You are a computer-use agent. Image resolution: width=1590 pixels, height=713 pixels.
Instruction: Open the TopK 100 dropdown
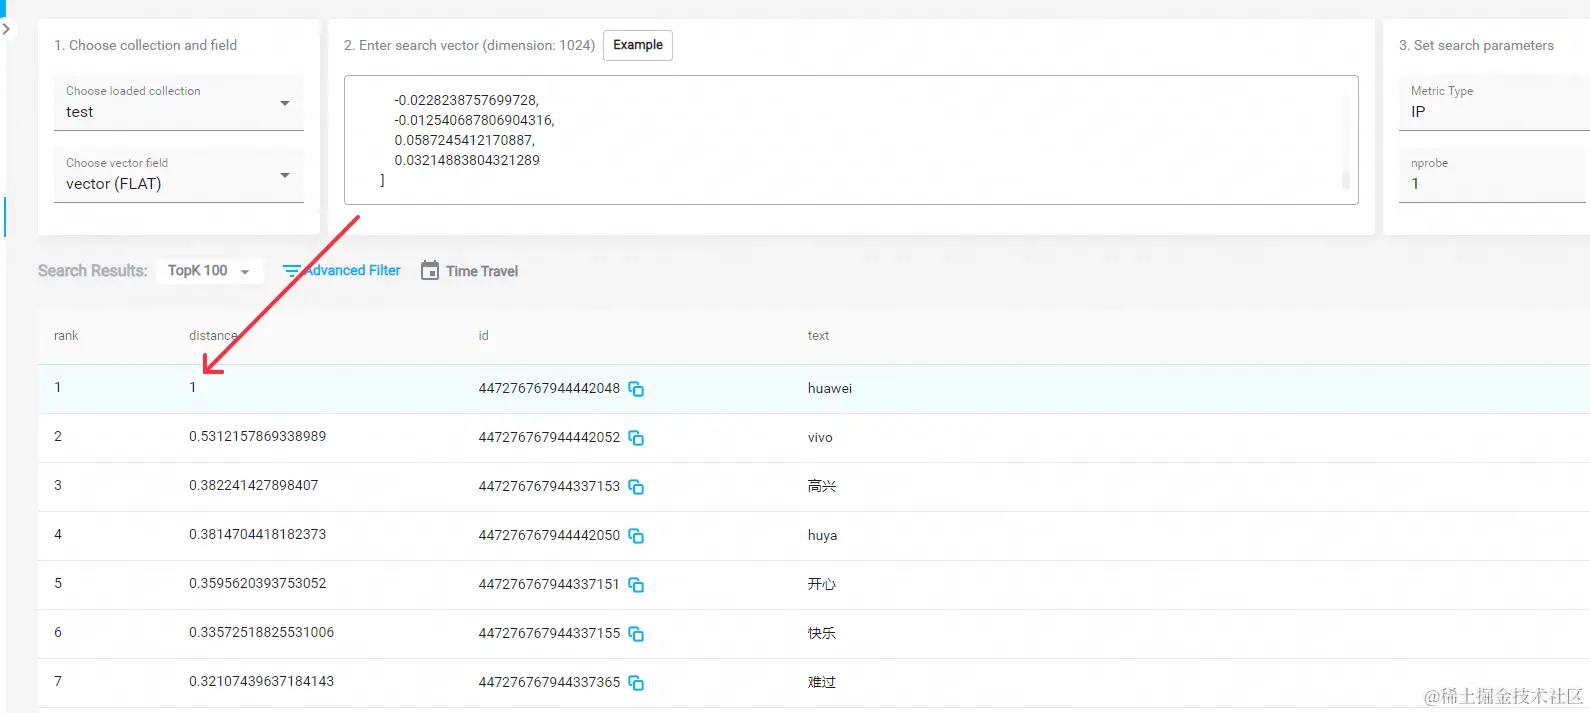click(209, 271)
